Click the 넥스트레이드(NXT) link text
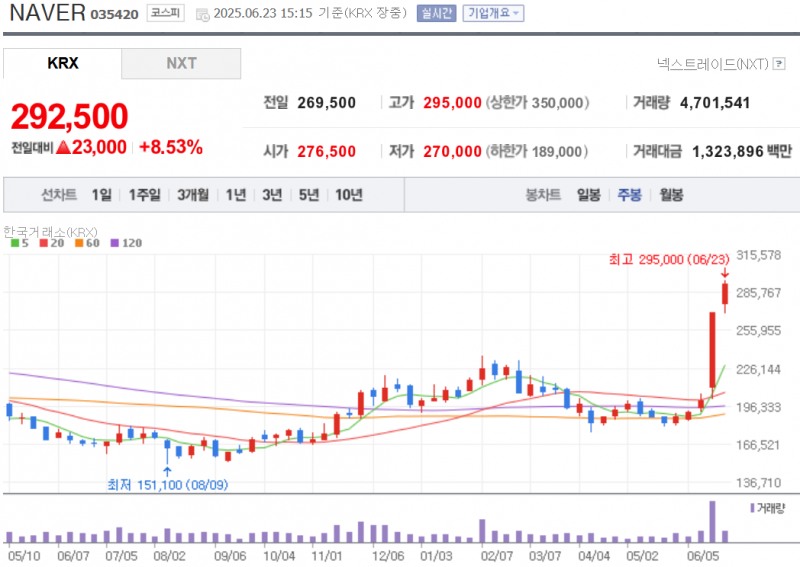 coord(713,64)
